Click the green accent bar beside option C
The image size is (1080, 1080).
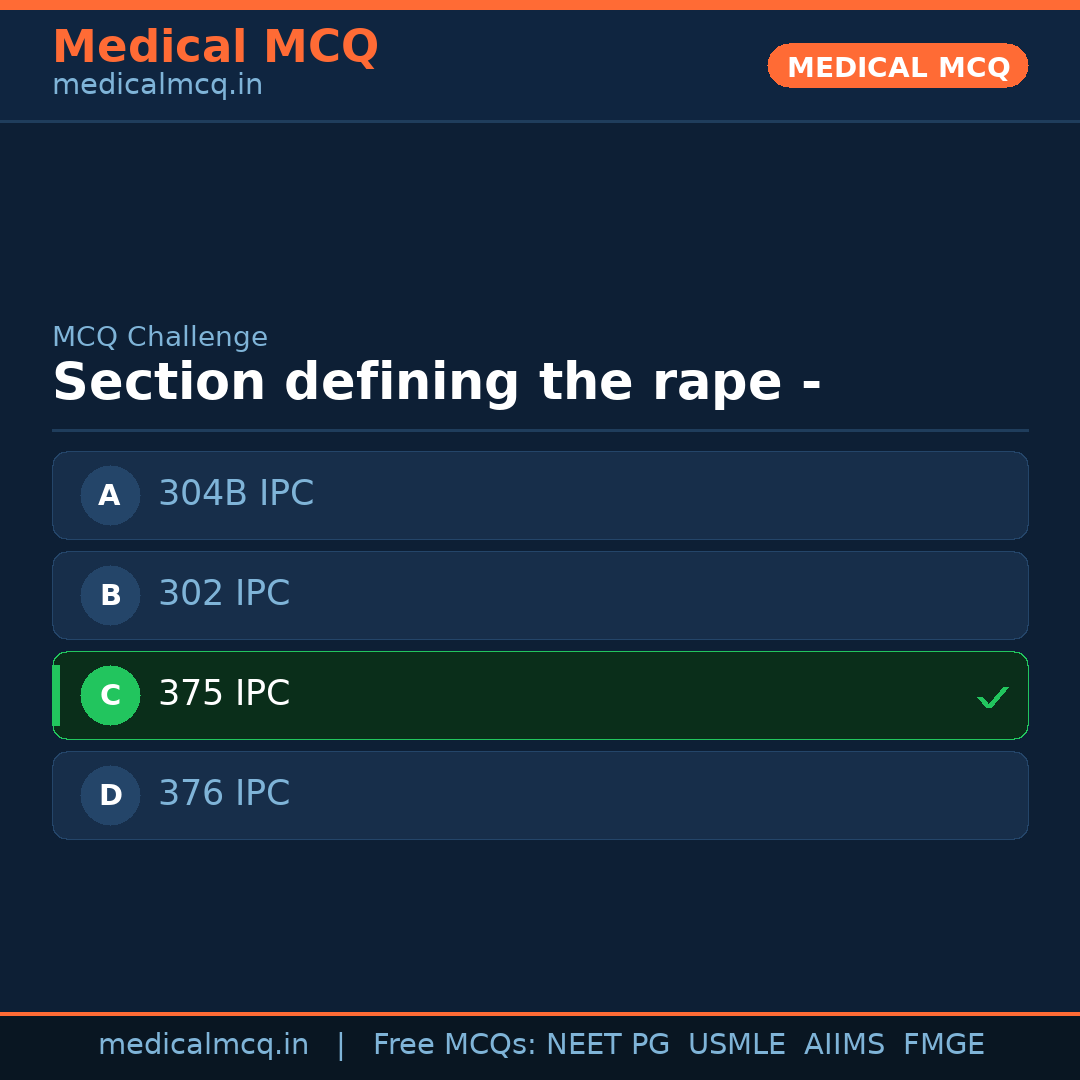[57, 695]
